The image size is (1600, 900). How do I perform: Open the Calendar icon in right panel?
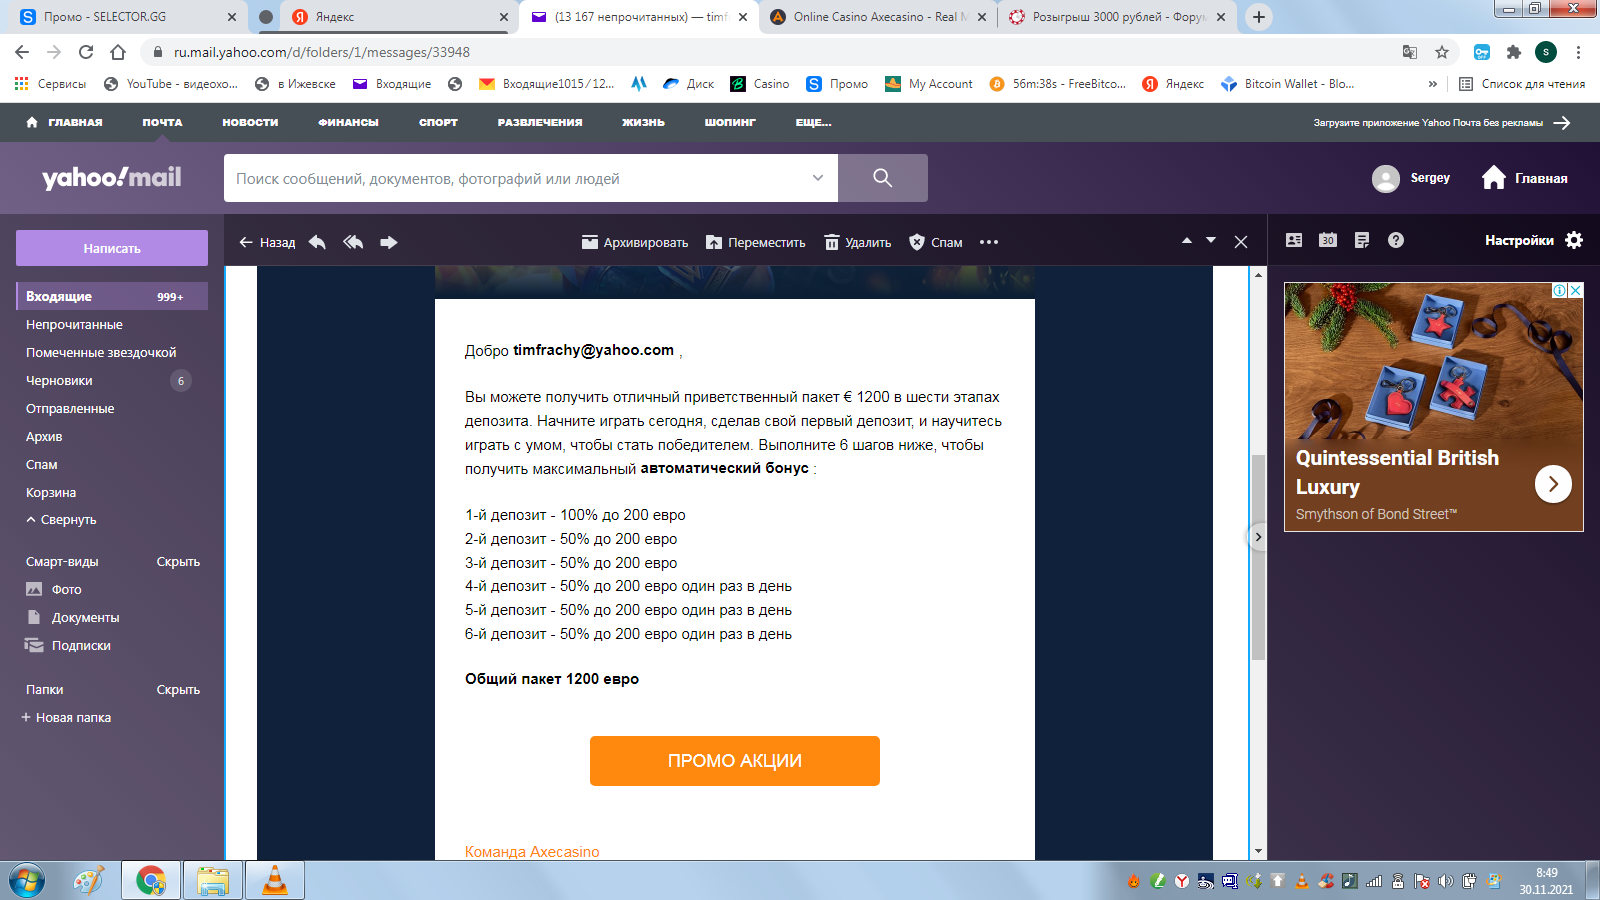tap(1328, 240)
